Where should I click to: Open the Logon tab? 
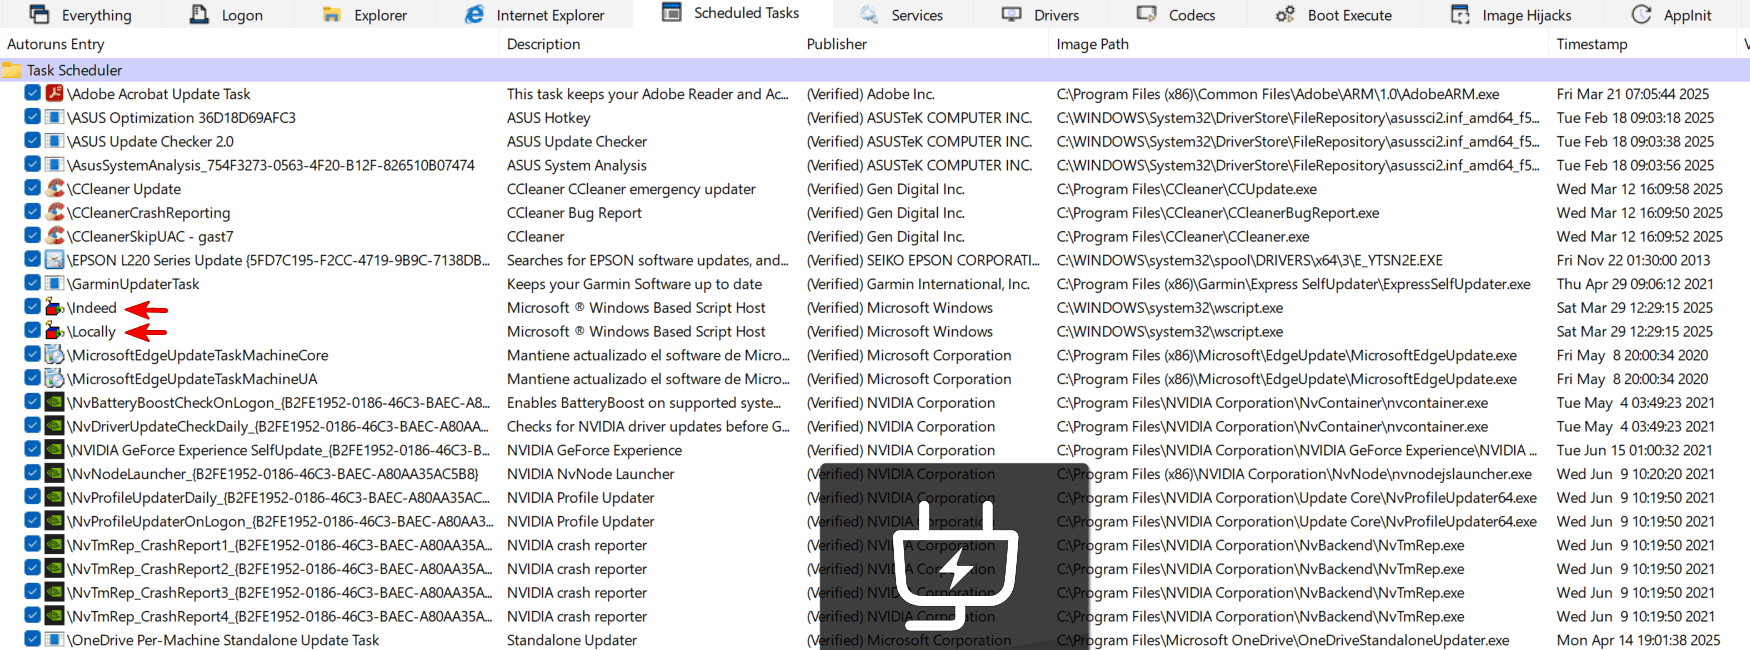[226, 15]
